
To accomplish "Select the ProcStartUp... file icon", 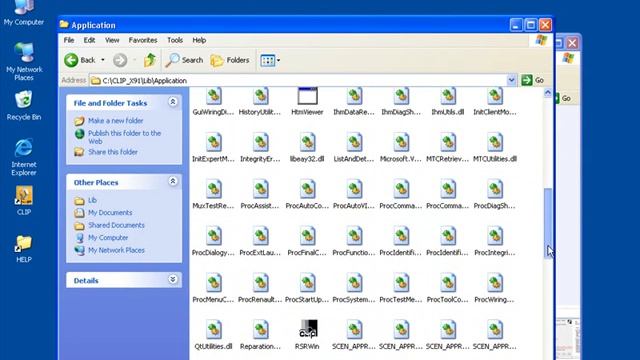I will 307,283.
